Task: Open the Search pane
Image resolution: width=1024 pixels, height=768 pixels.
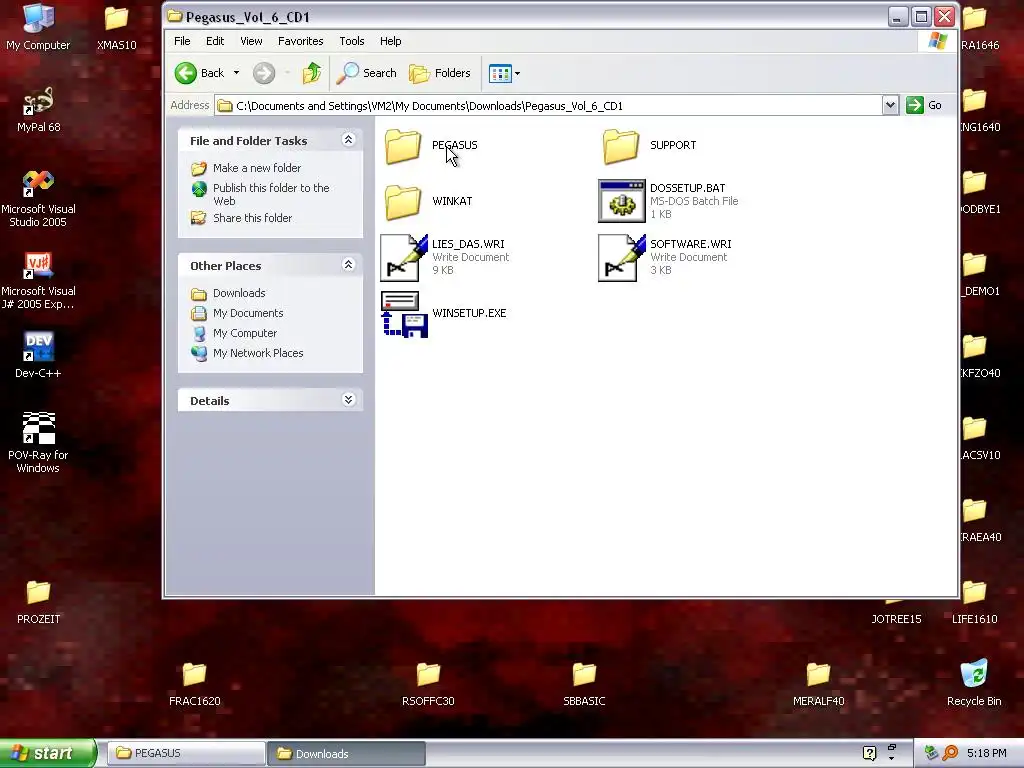Action: (x=366, y=73)
